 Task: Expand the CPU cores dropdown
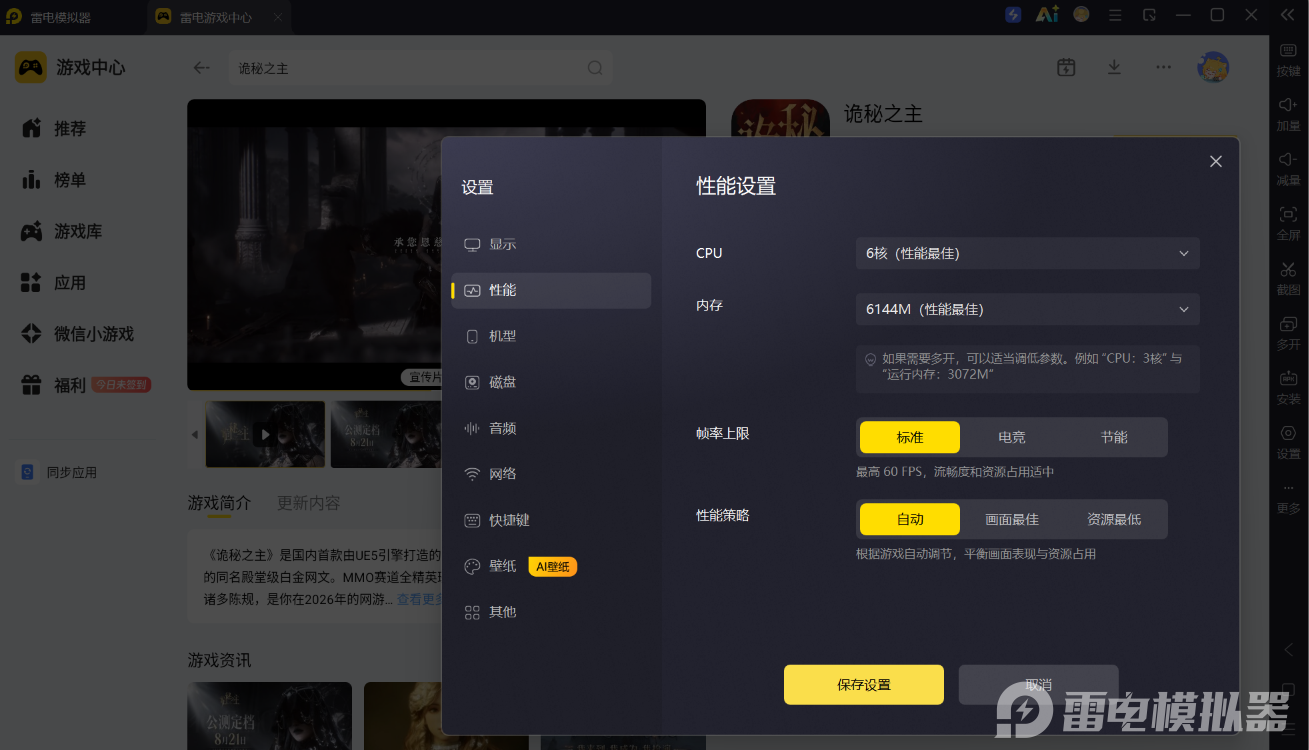pyautogui.click(x=1028, y=253)
